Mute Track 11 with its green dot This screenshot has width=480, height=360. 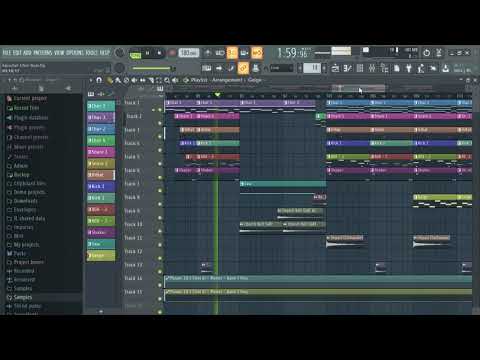pyautogui.click(x=160, y=245)
